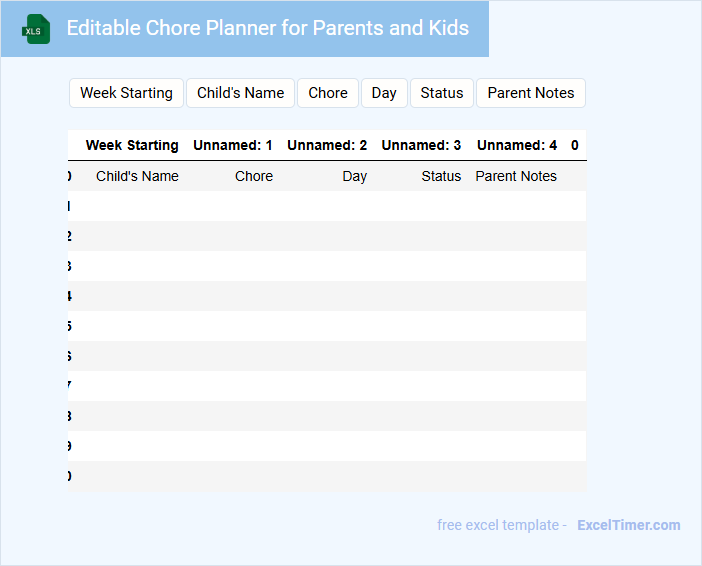The height and width of the screenshot is (566, 702).
Task: Select the Week Starting tag button
Action: [x=126, y=93]
